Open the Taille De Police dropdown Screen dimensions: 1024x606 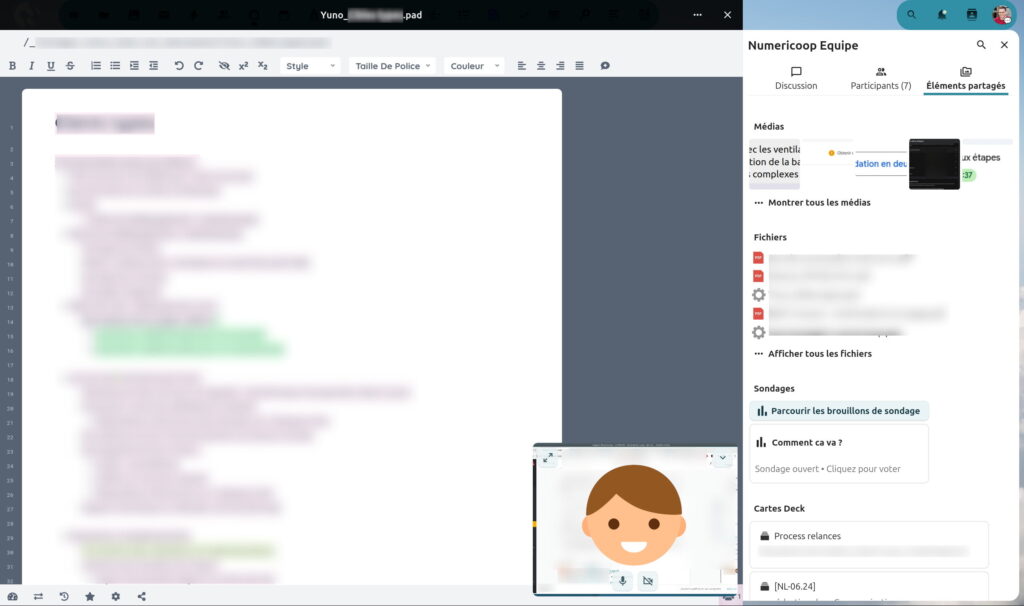coord(392,66)
